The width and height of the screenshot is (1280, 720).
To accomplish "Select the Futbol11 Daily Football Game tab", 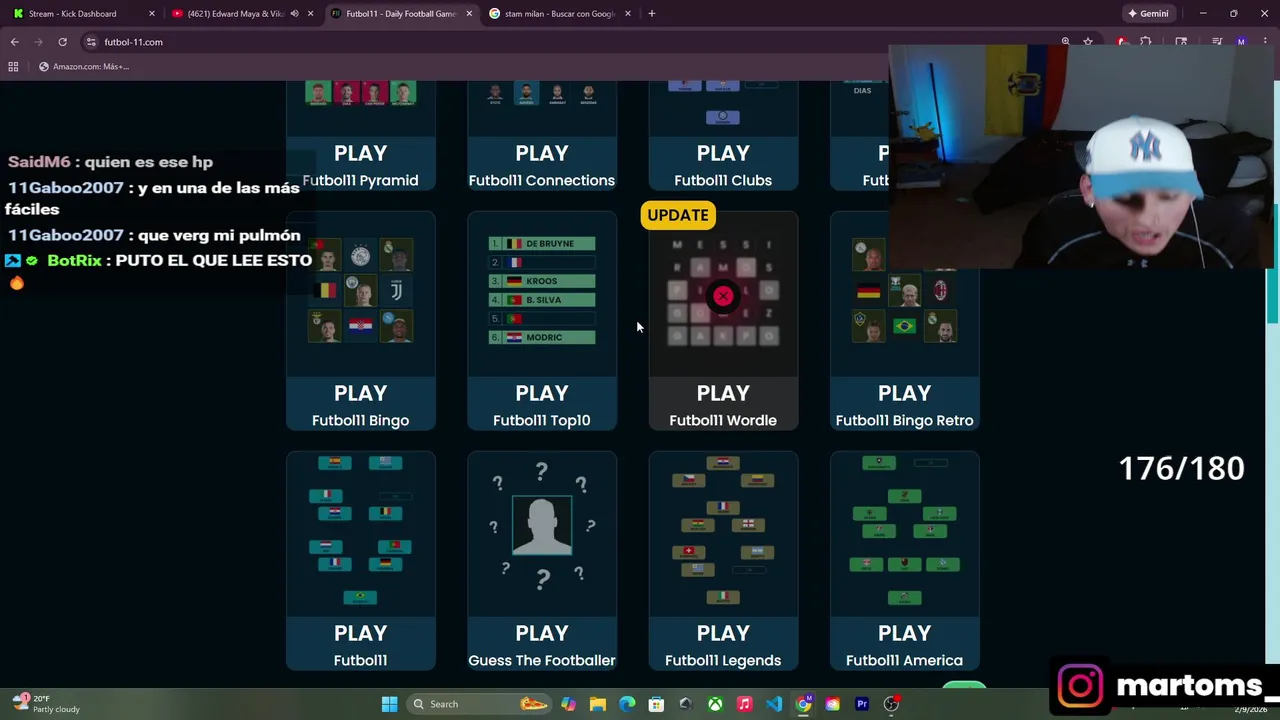I will 400,14.
